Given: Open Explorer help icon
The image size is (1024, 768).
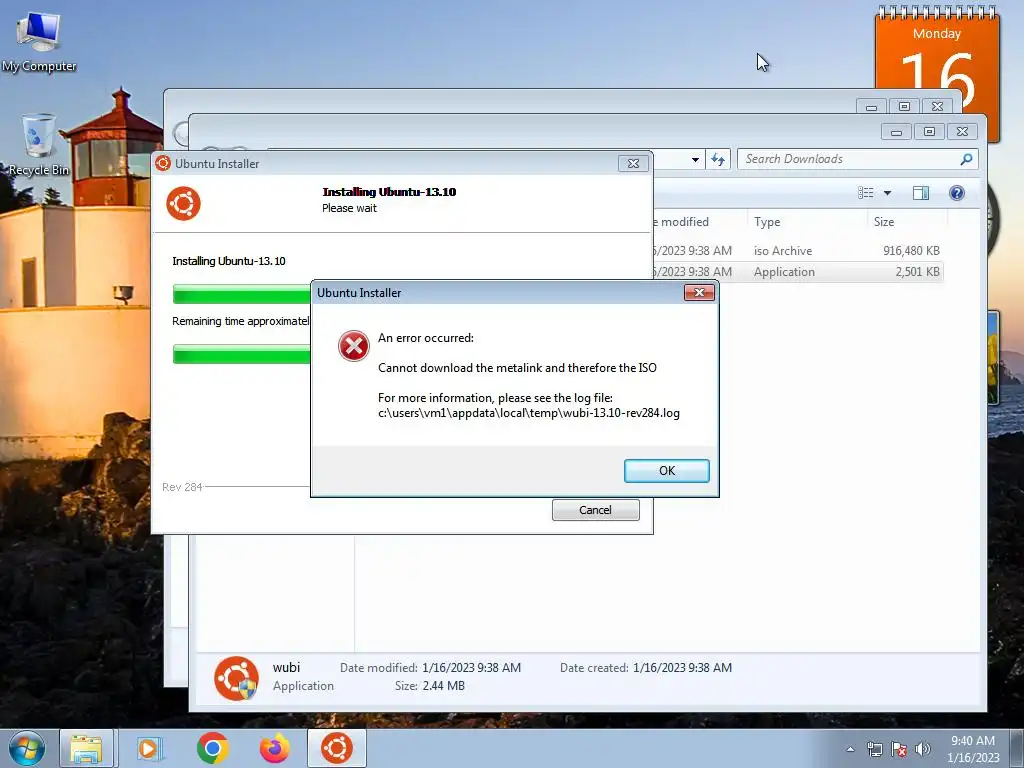Looking at the screenshot, I should (957, 193).
